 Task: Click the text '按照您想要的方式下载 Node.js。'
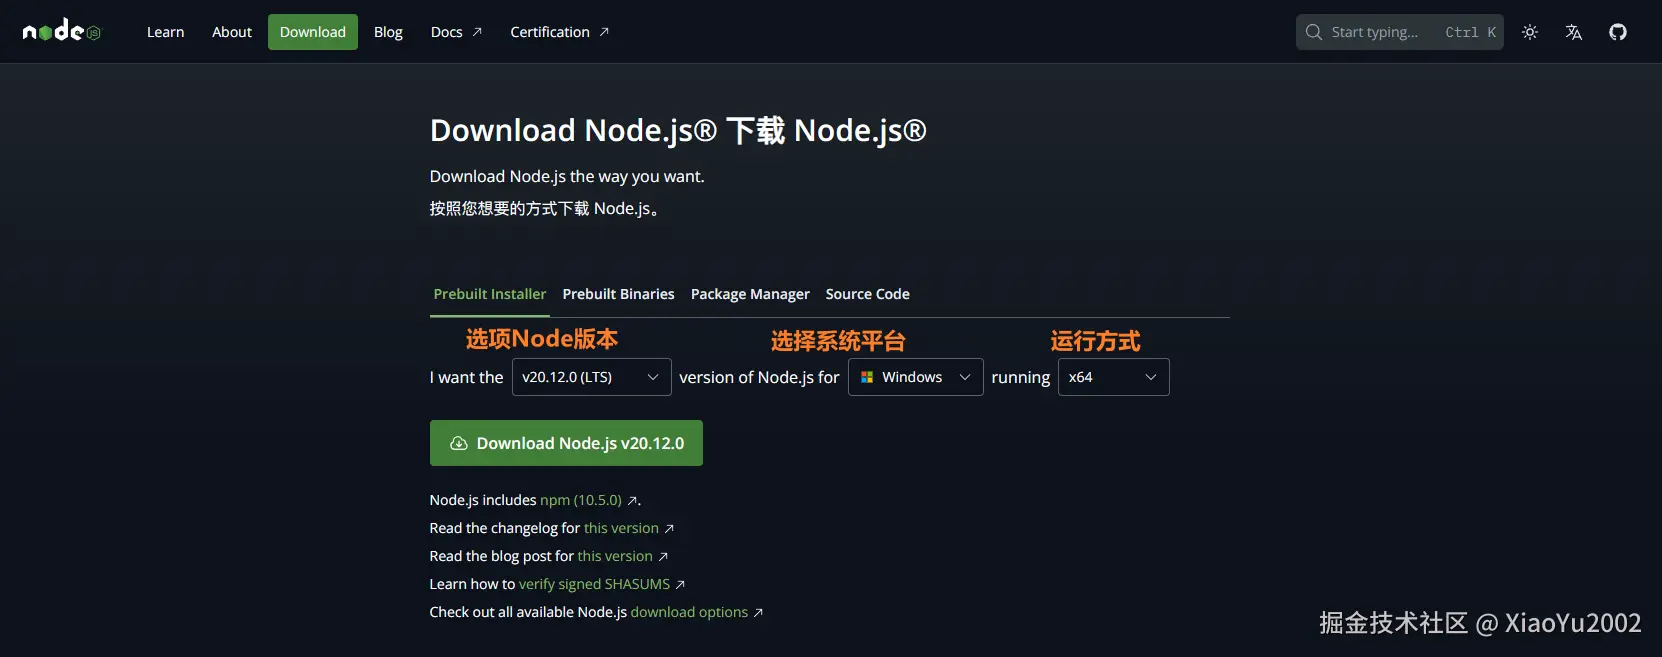[546, 208]
